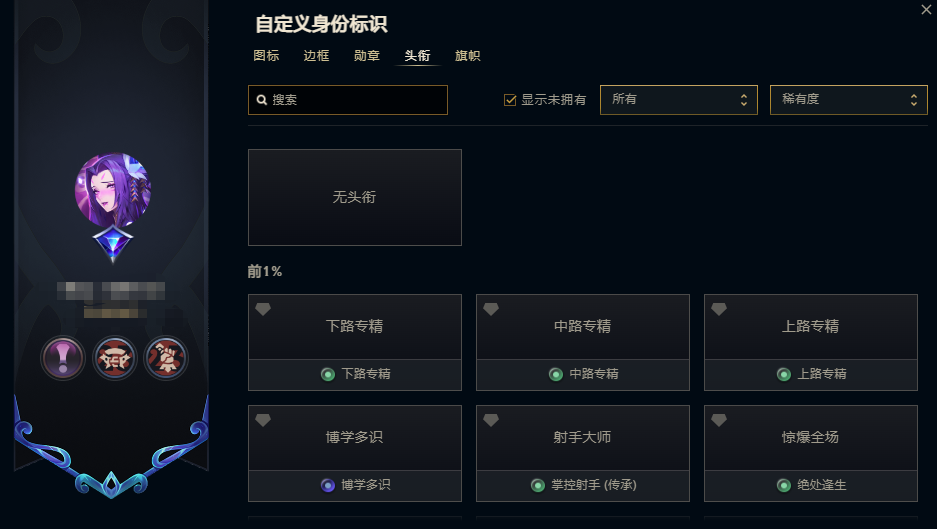Select the 无头衔 option
Screen dimensions: 937x529
(354, 197)
